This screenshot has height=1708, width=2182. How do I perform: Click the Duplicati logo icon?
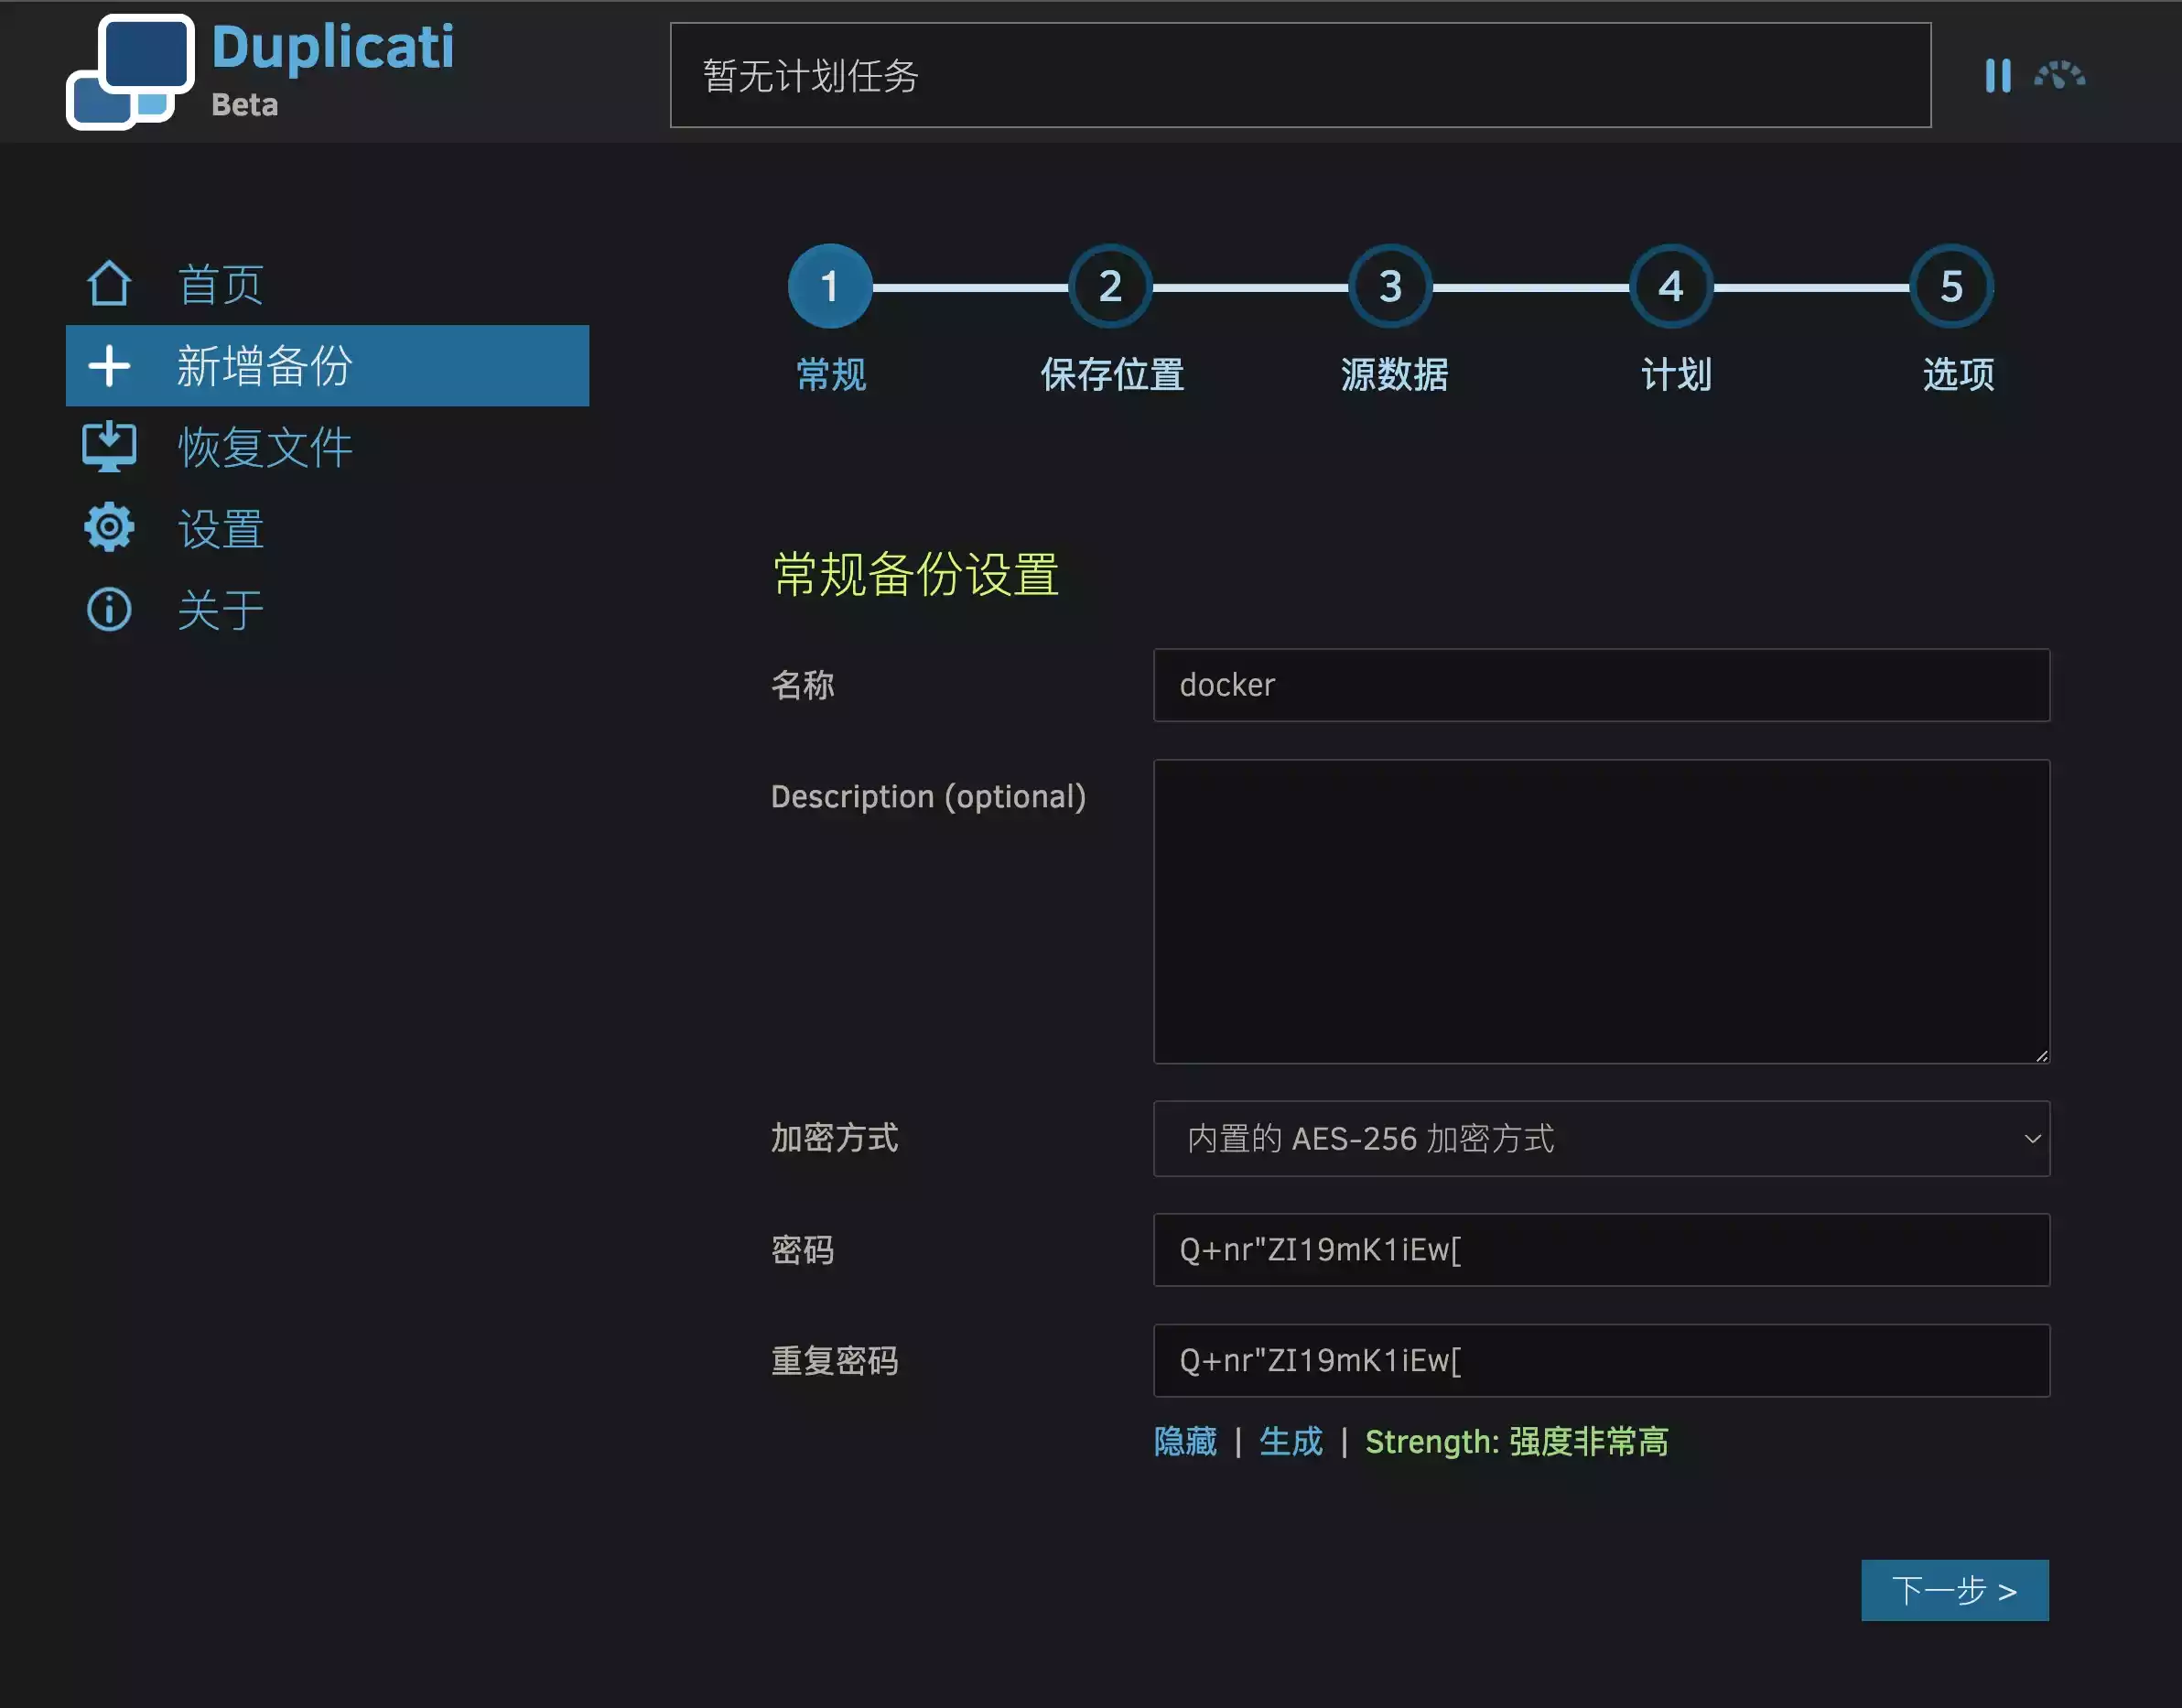pos(130,72)
